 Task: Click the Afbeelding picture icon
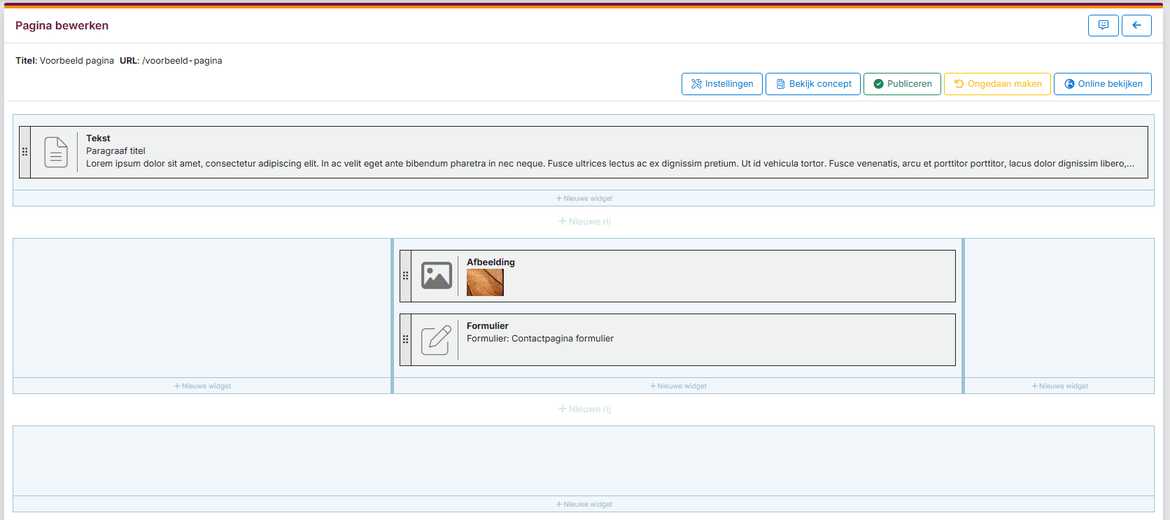tap(436, 276)
